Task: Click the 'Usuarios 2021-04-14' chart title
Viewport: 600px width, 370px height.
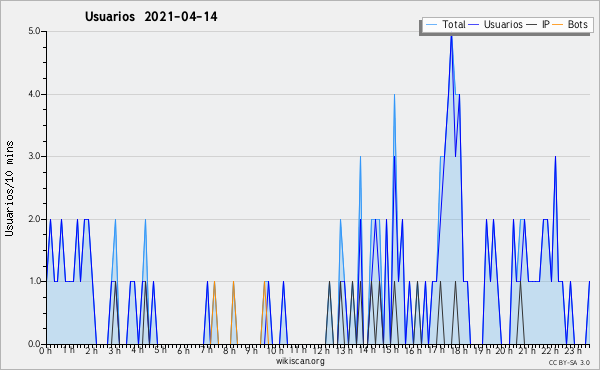Action: click(151, 17)
